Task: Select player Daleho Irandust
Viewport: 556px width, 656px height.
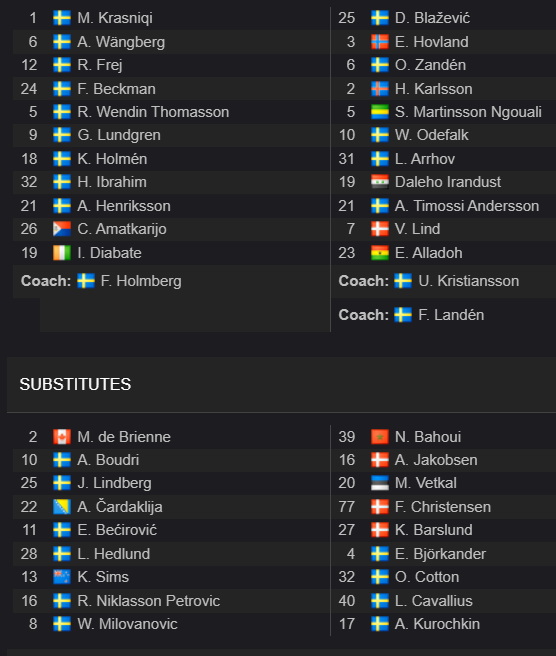Action: click(x=448, y=182)
